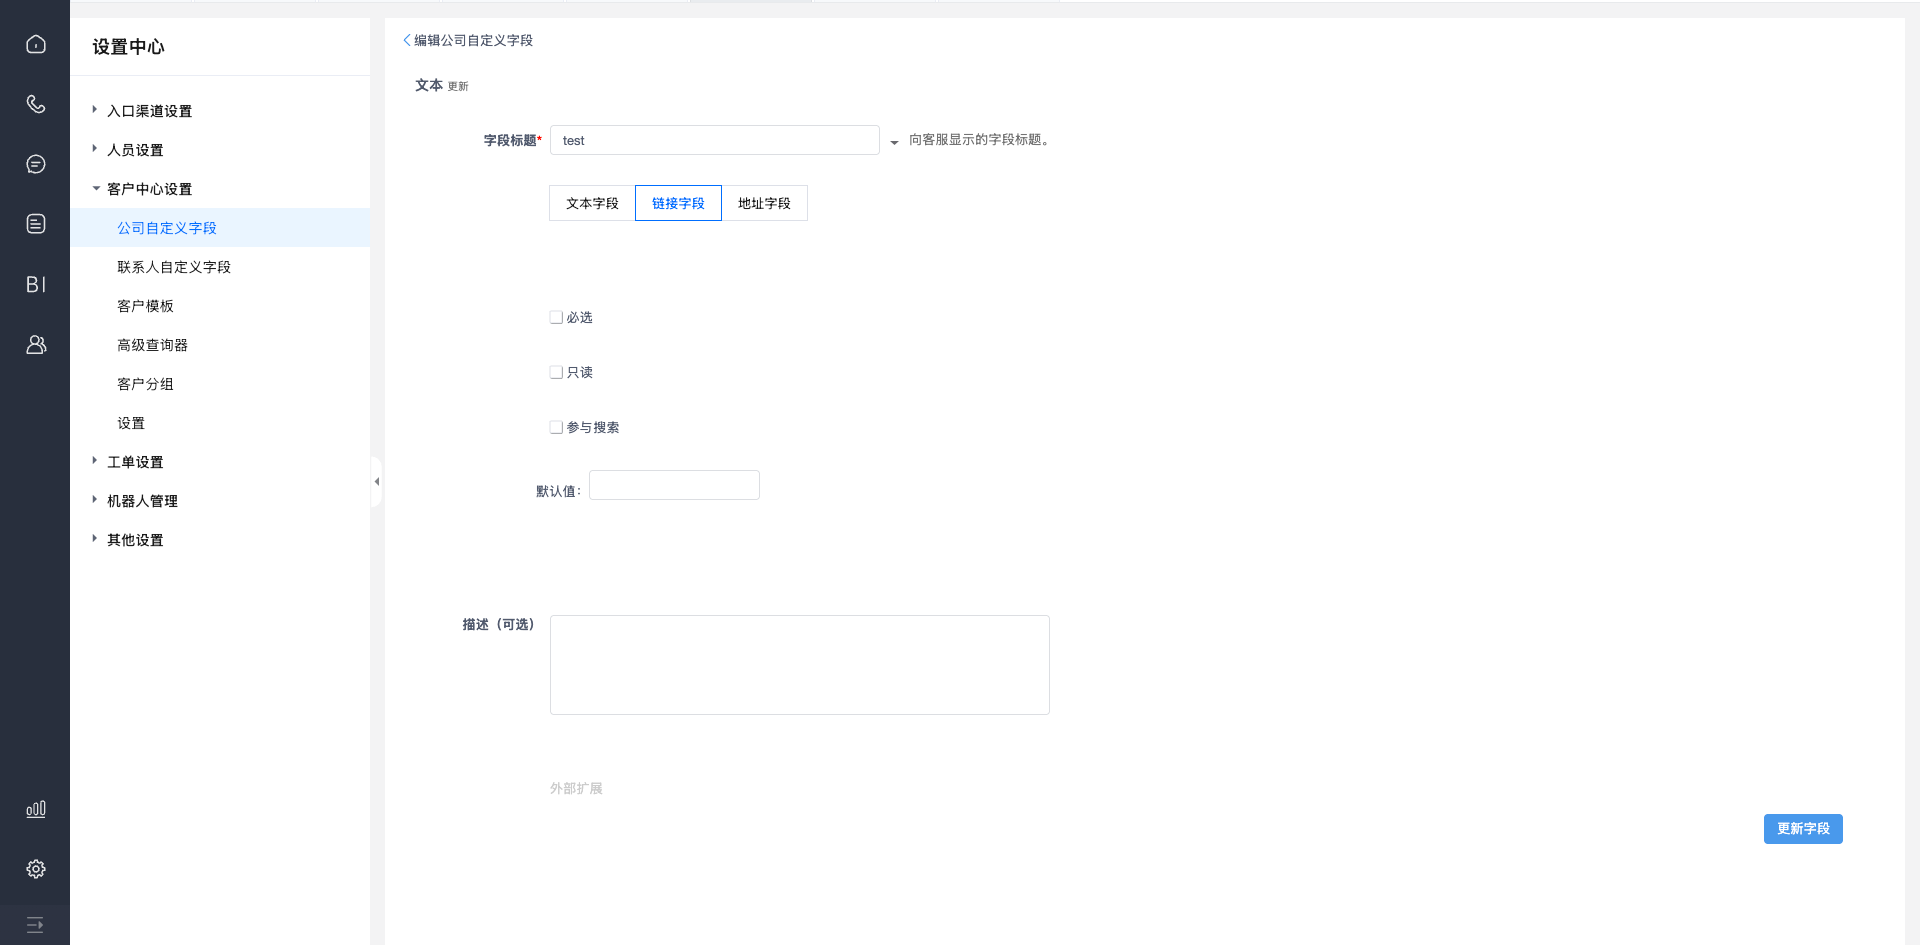Viewport: 1920px width, 945px height.
Task: Open the 客户分组 menu item
Action: 220,384
